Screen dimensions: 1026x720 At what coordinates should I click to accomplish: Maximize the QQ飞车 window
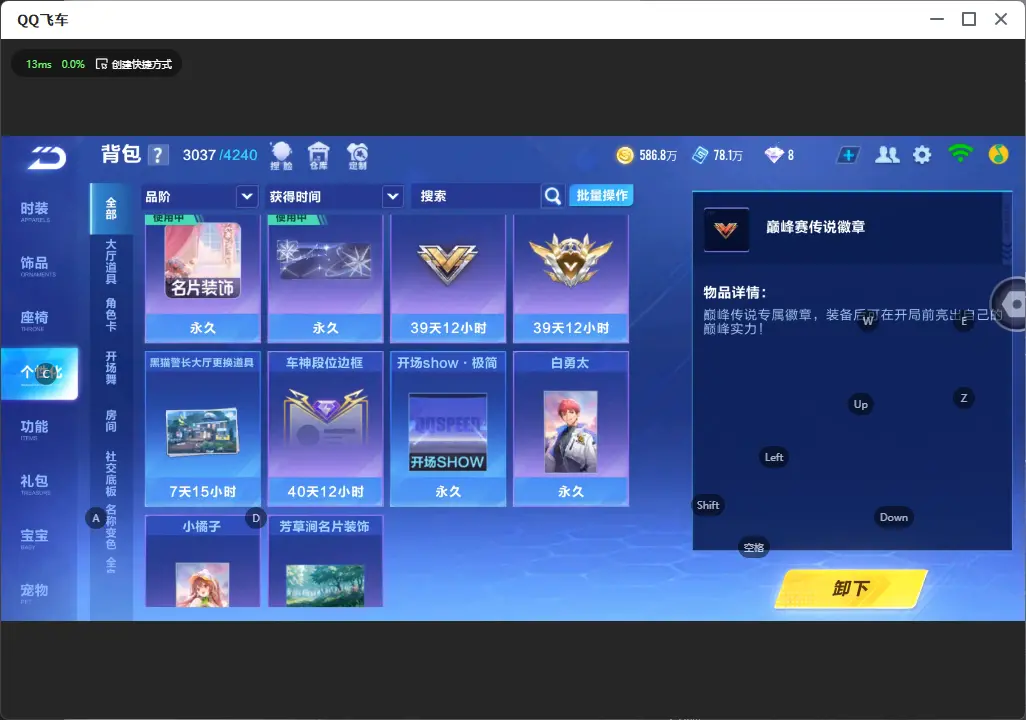(969, 19)
